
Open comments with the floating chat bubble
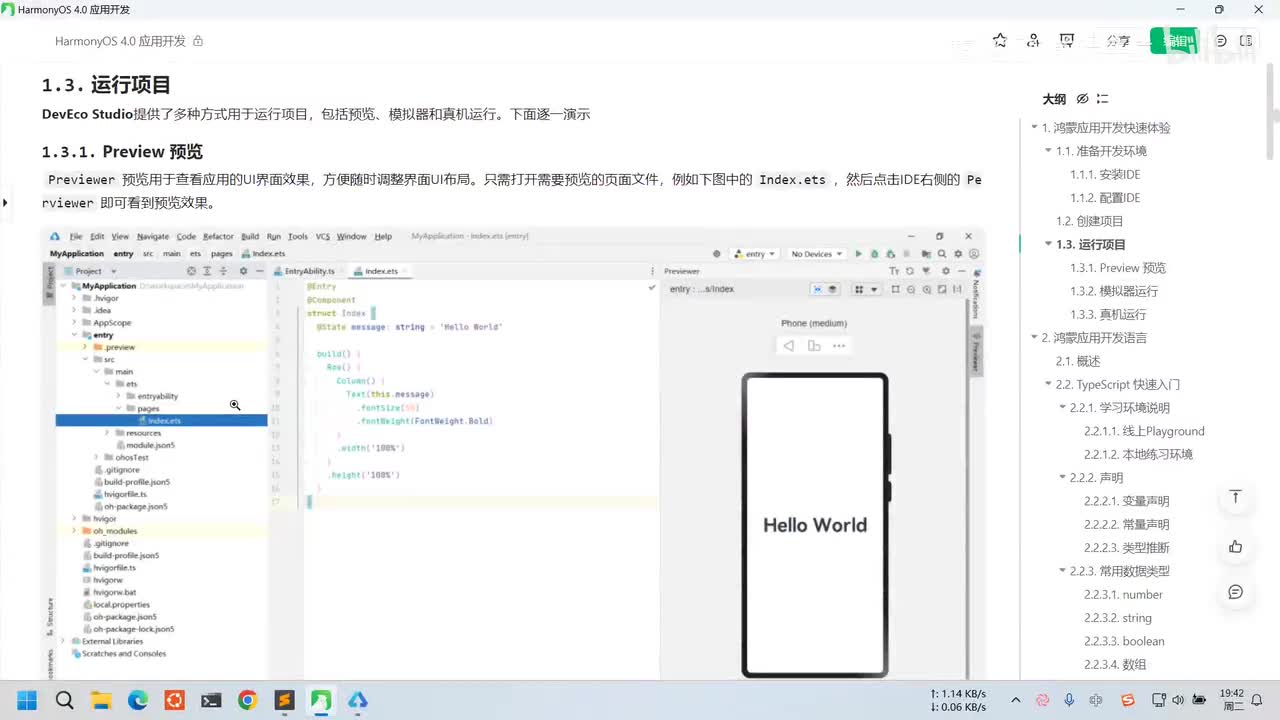[1236, 592]
